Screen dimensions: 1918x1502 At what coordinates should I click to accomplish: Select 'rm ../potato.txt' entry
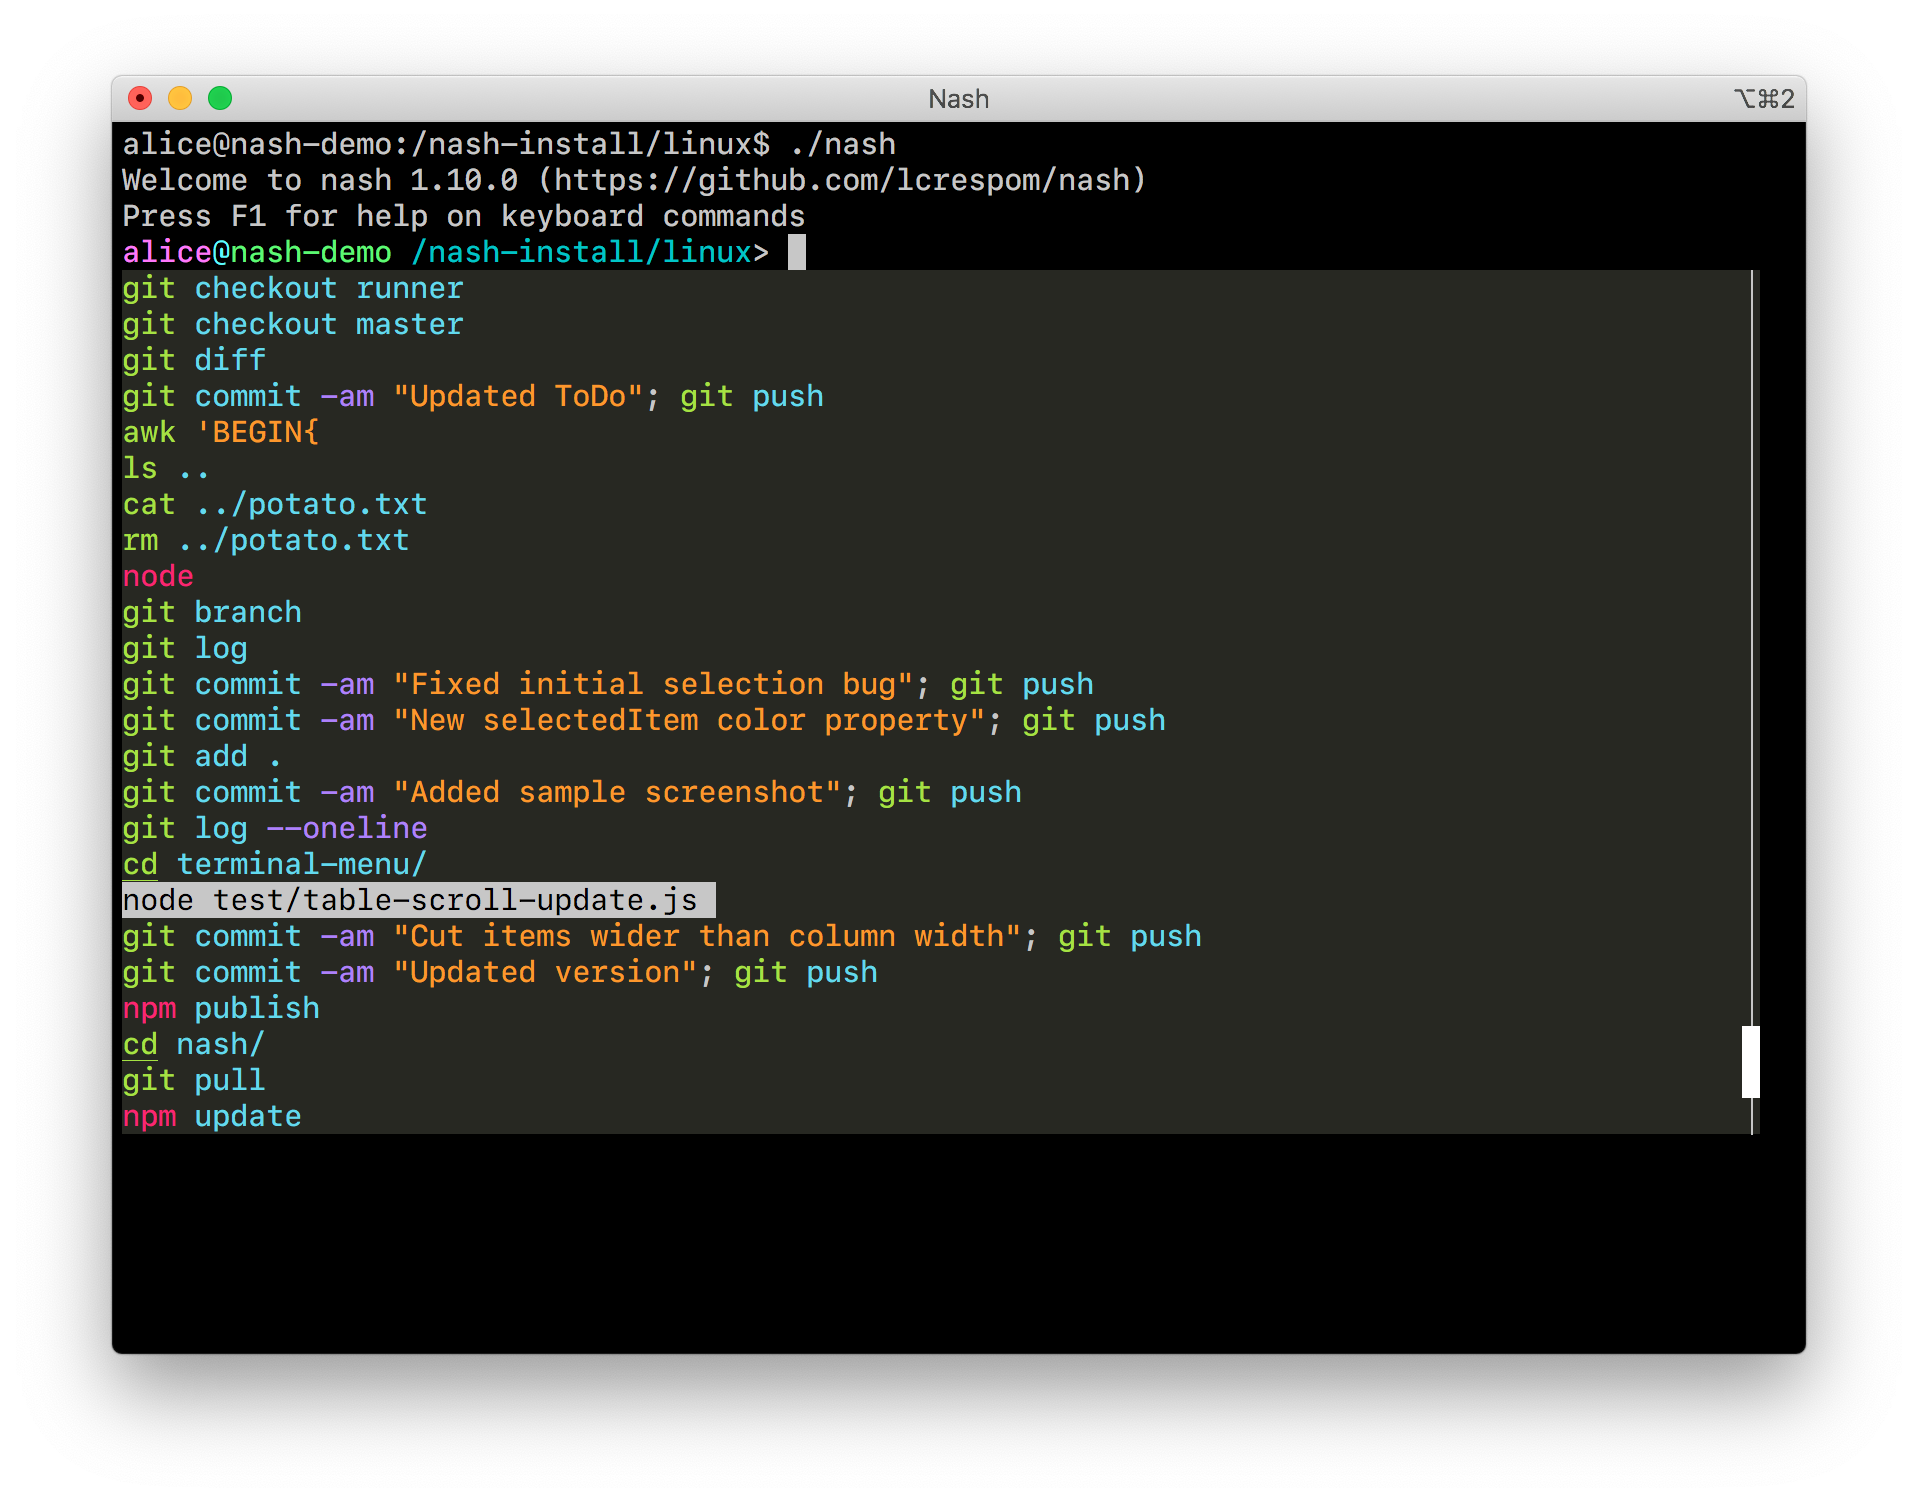click(266, 541)
